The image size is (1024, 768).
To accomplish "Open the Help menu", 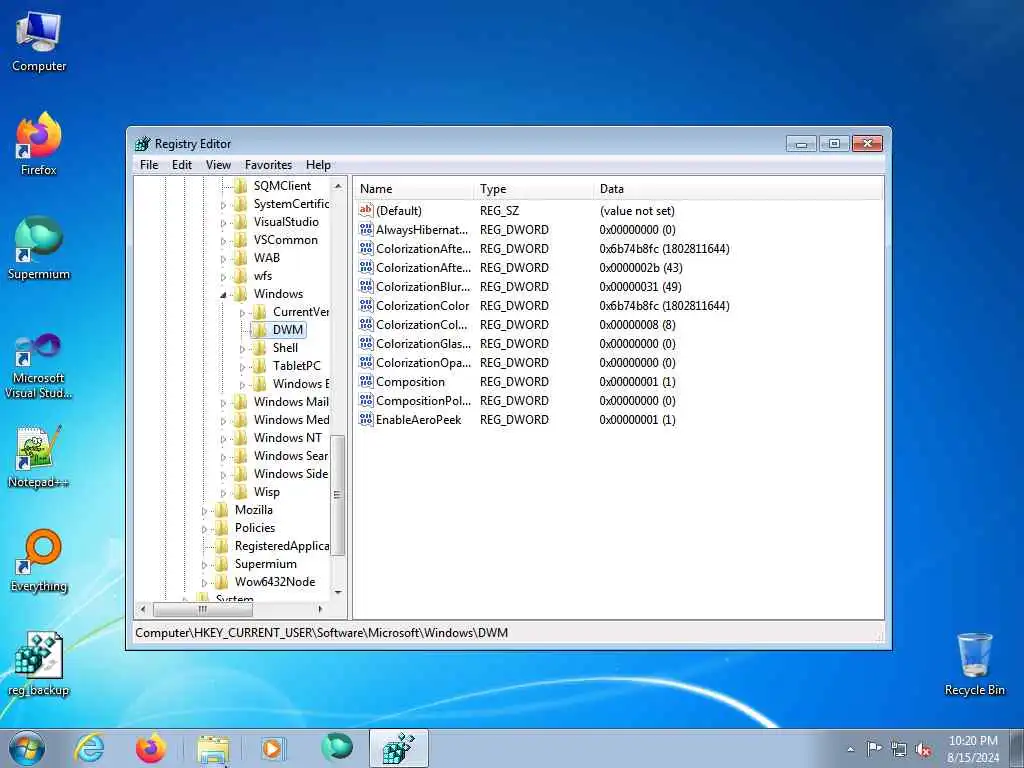I will [x=318, y=165].
